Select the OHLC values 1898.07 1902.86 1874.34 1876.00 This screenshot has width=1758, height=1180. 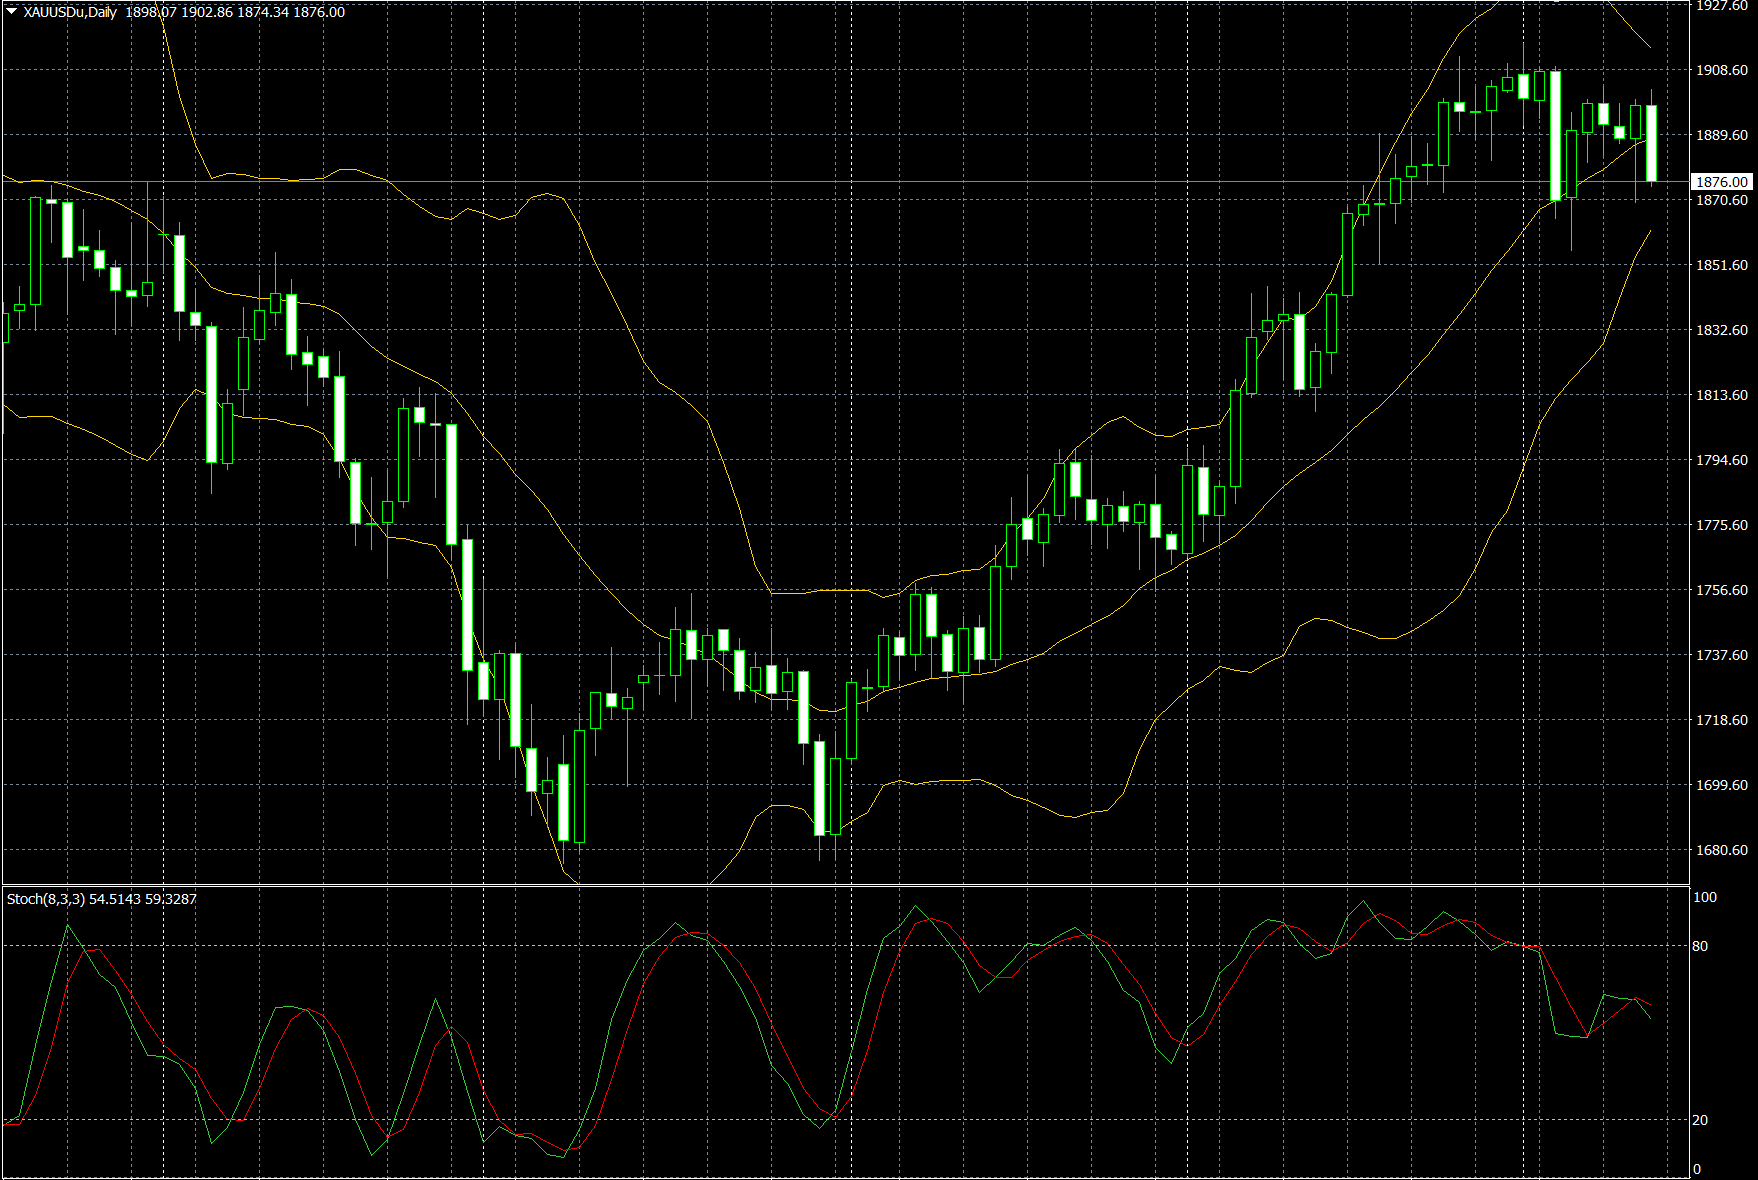[x=235, y=12]
